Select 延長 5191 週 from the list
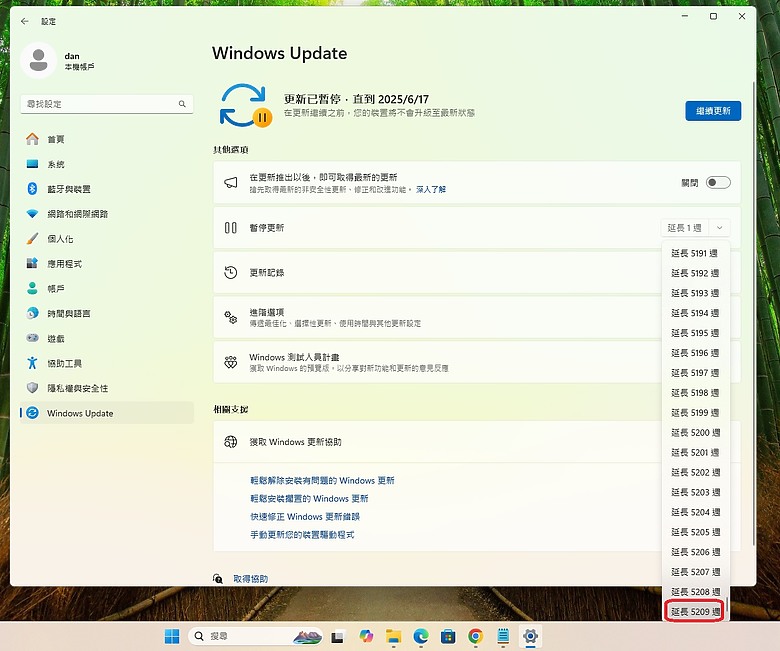The image size is (780, 651). point(695,253)
